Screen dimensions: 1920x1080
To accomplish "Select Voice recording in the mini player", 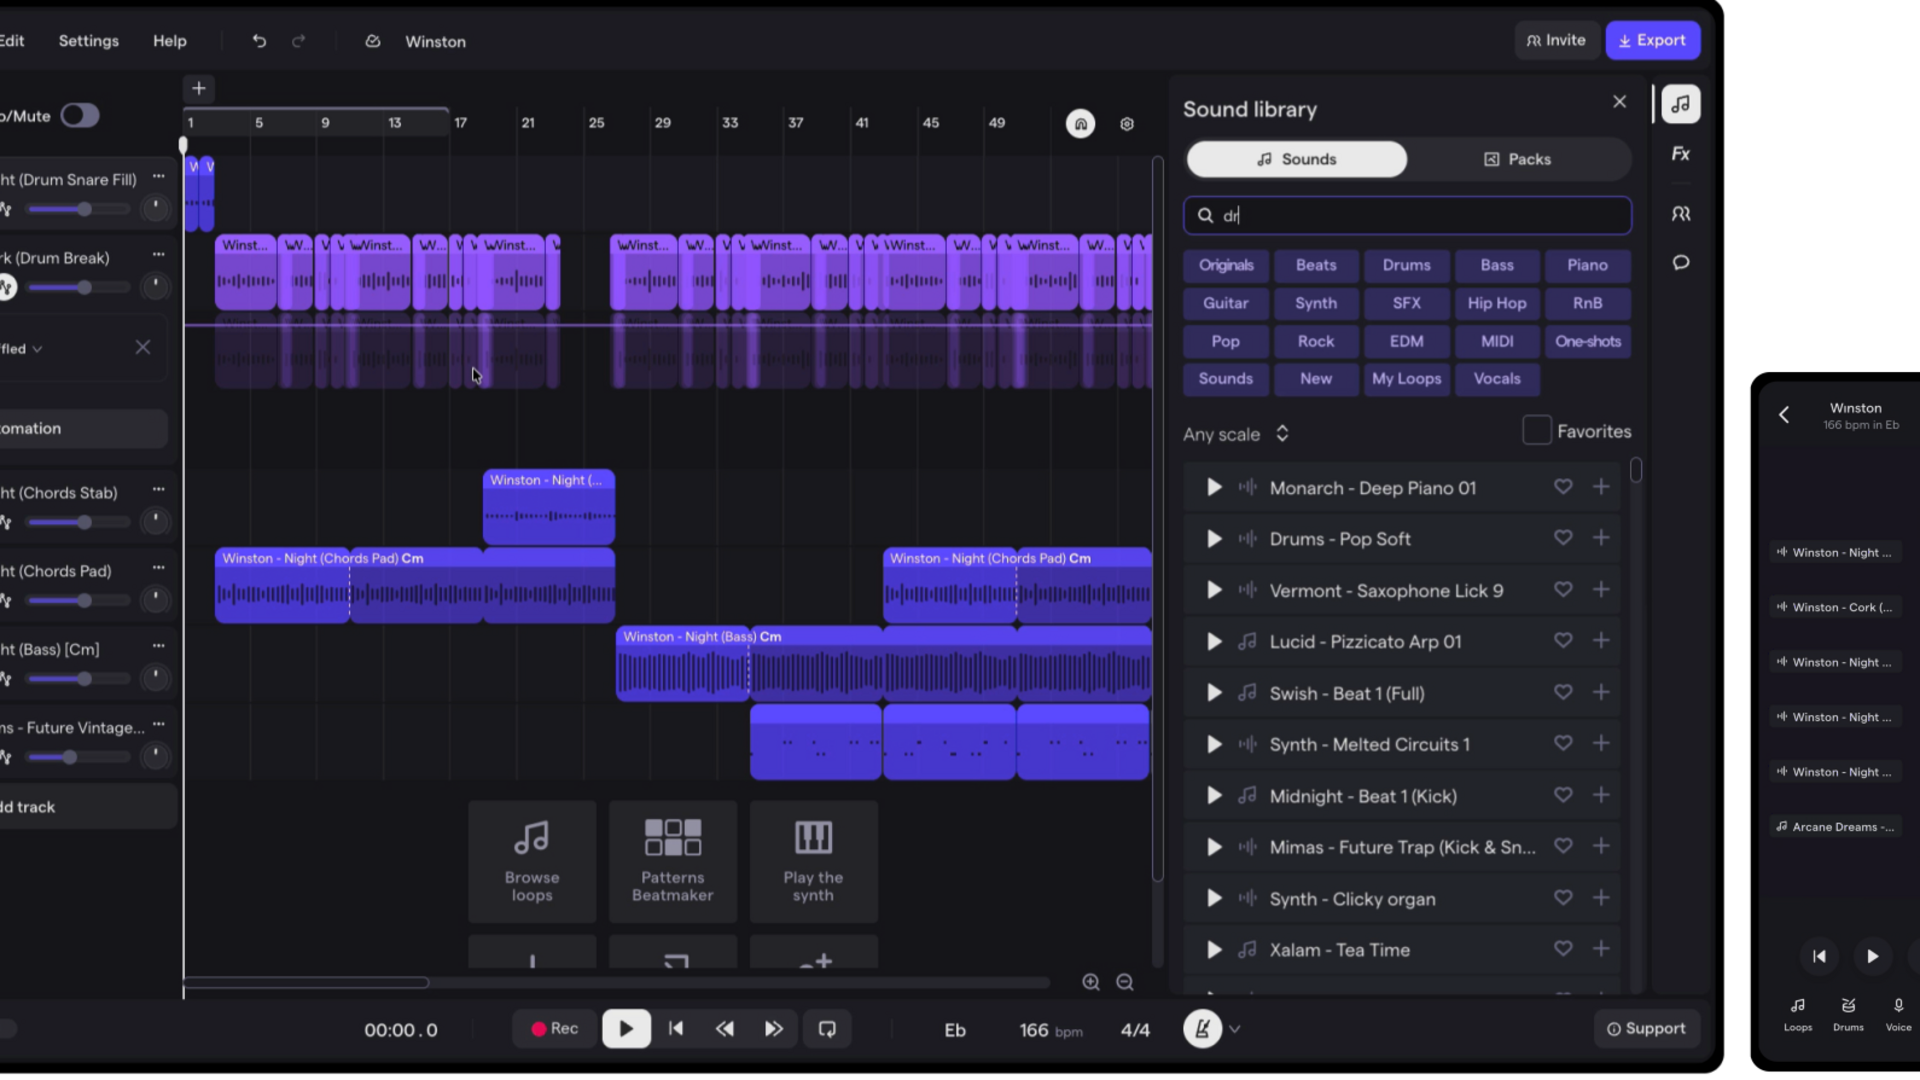I will (1897, 1013).
